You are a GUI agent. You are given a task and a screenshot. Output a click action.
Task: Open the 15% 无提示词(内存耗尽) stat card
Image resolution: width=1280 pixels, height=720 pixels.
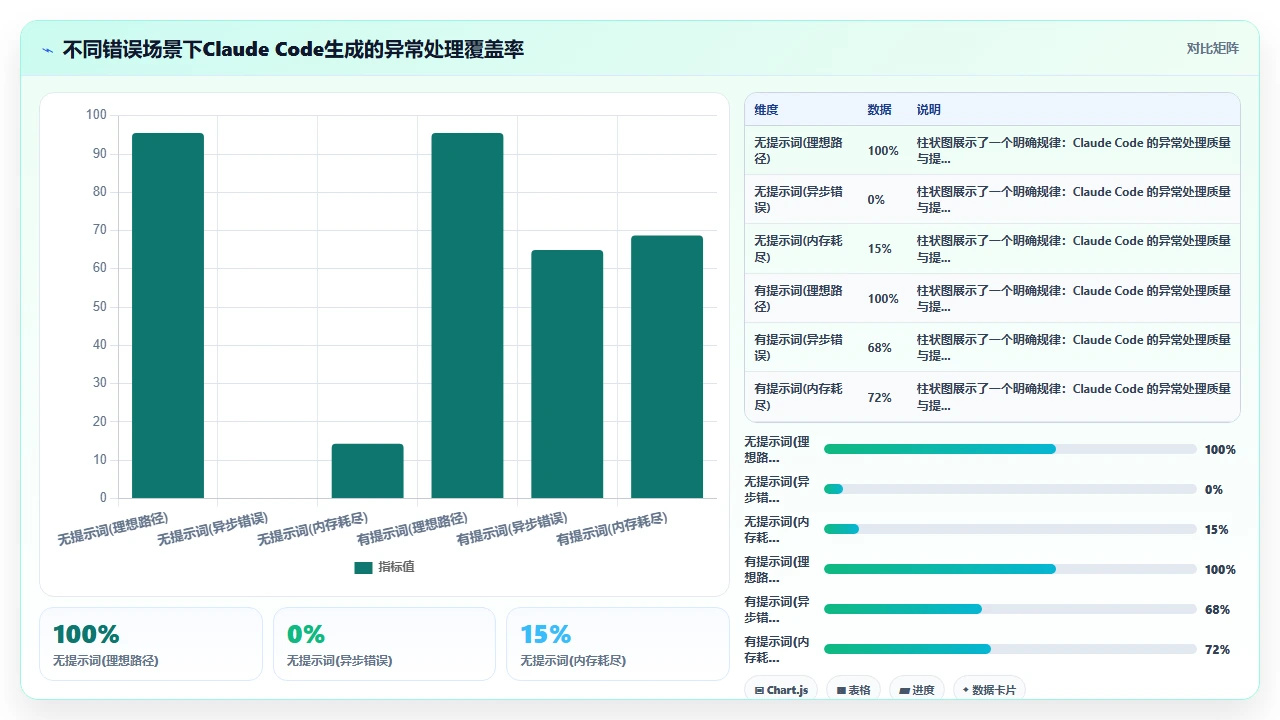pyautogui.click(x=618, y=644)
